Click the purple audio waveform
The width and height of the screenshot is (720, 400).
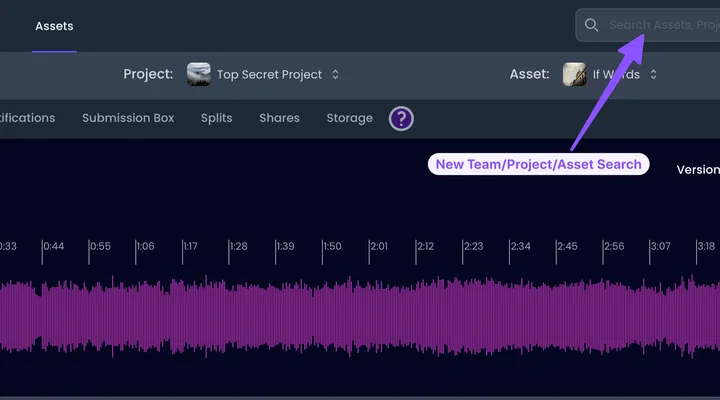[x=360, y=316]
